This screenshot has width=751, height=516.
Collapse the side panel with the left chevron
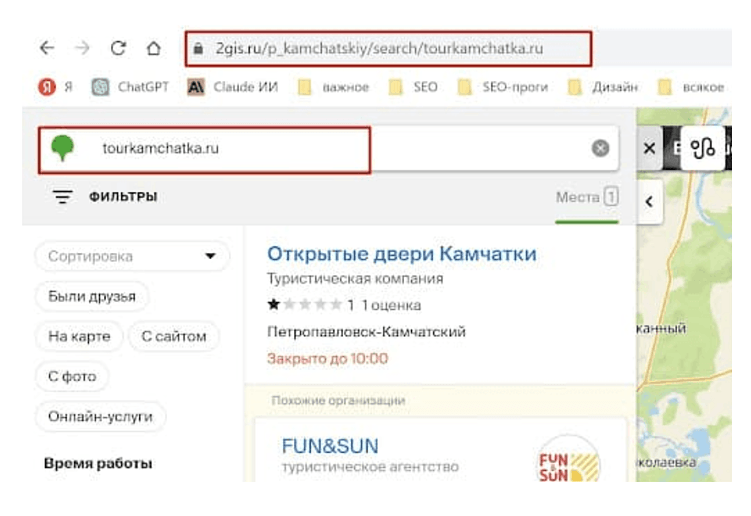(x=649, y=202)
